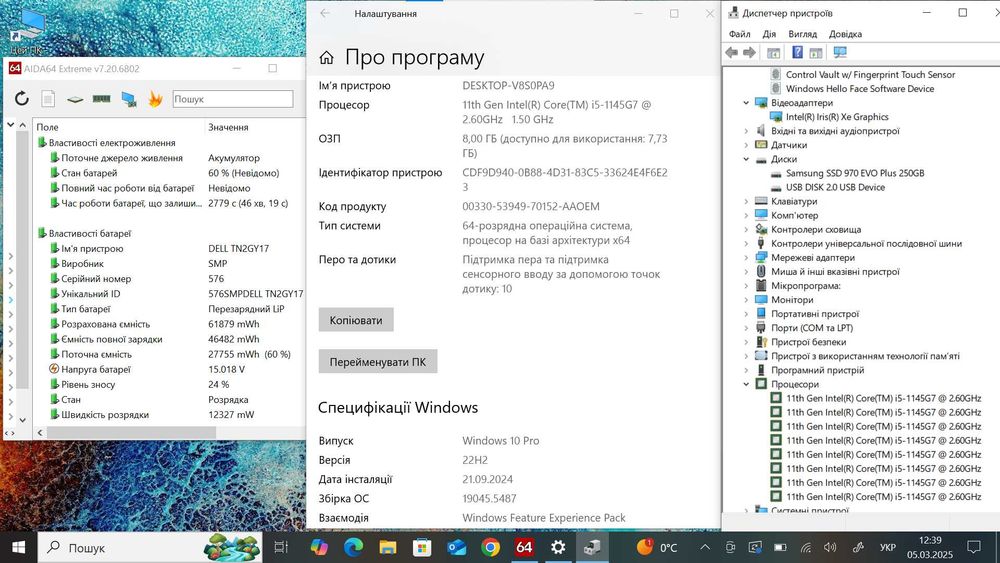Open Google Chrome from the taskbar
The width and height of the screenshot is (1000, 563).
coord(490,547)
